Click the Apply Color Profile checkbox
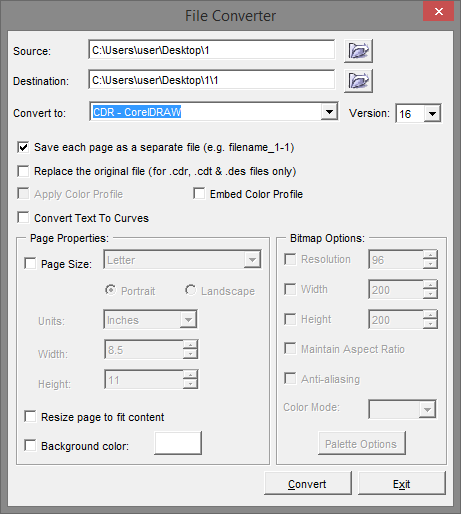 pos(23,194)
